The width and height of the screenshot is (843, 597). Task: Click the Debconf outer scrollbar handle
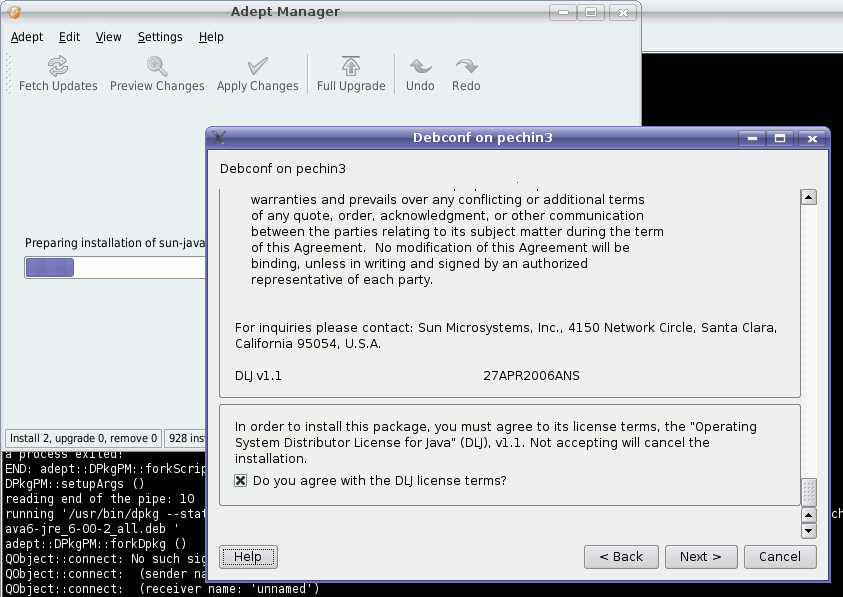tap(809, 492)
